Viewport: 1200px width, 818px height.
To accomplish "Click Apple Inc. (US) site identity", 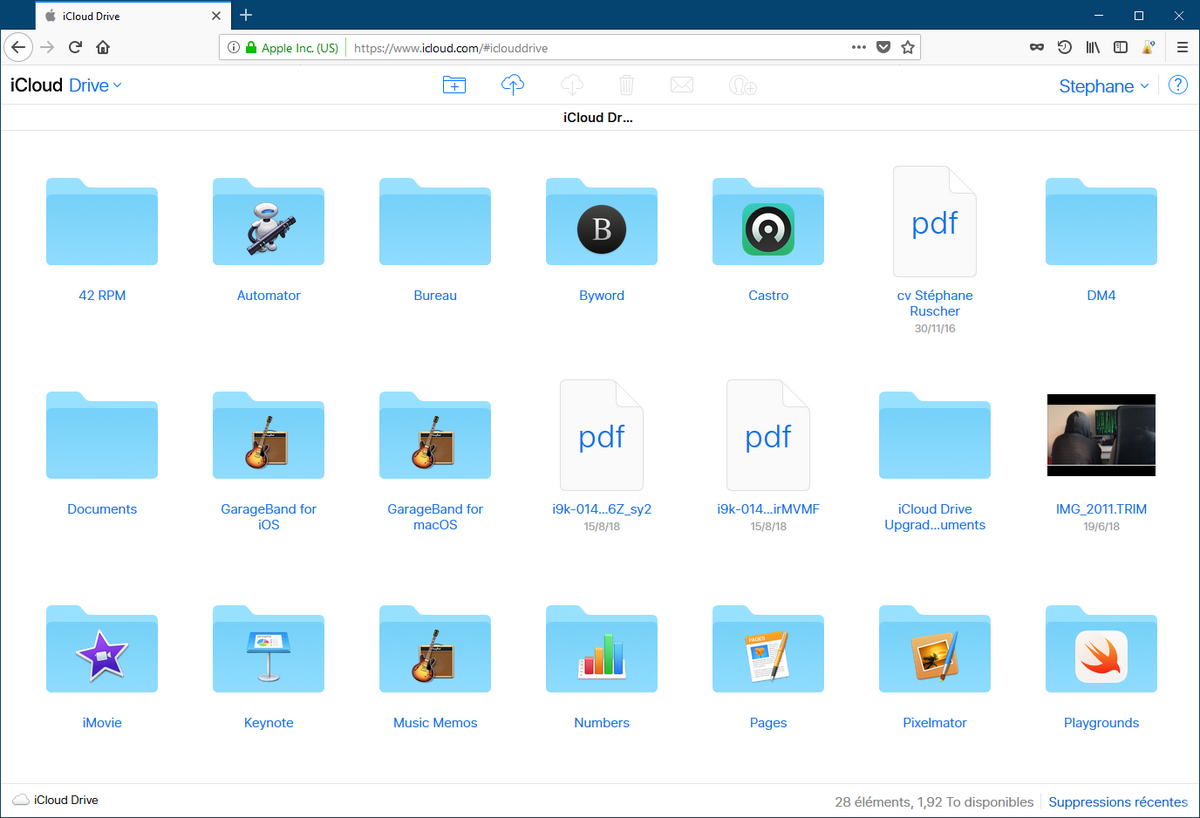I will pos(292,48).
